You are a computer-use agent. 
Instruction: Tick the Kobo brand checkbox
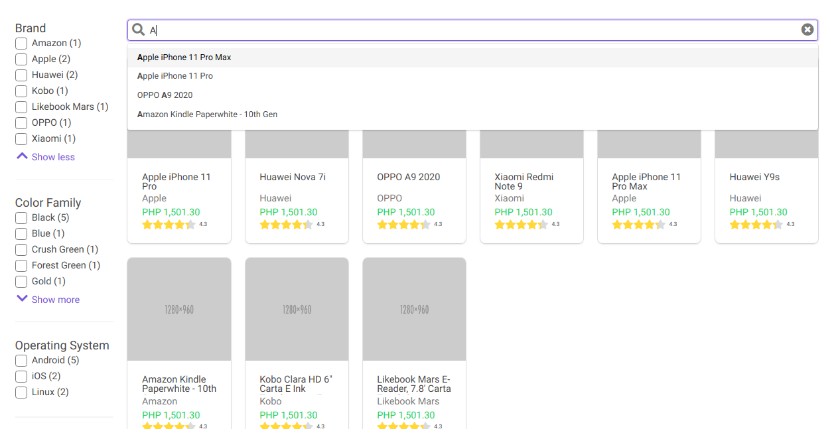tap(21, 91)
